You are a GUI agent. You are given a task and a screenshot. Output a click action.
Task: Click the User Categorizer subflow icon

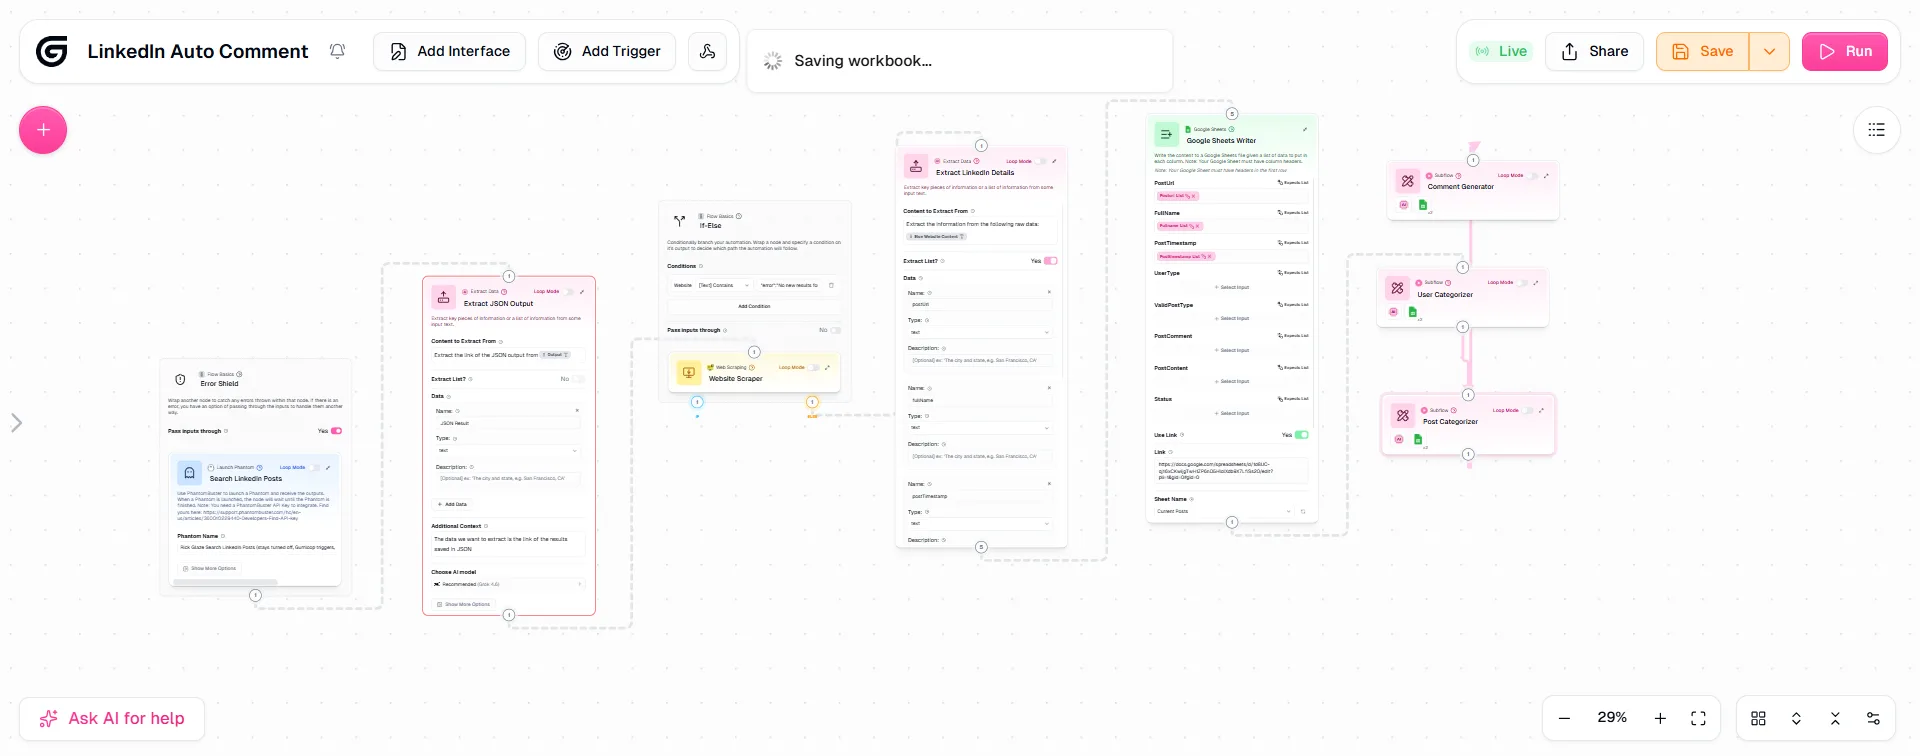[1397, 288]
